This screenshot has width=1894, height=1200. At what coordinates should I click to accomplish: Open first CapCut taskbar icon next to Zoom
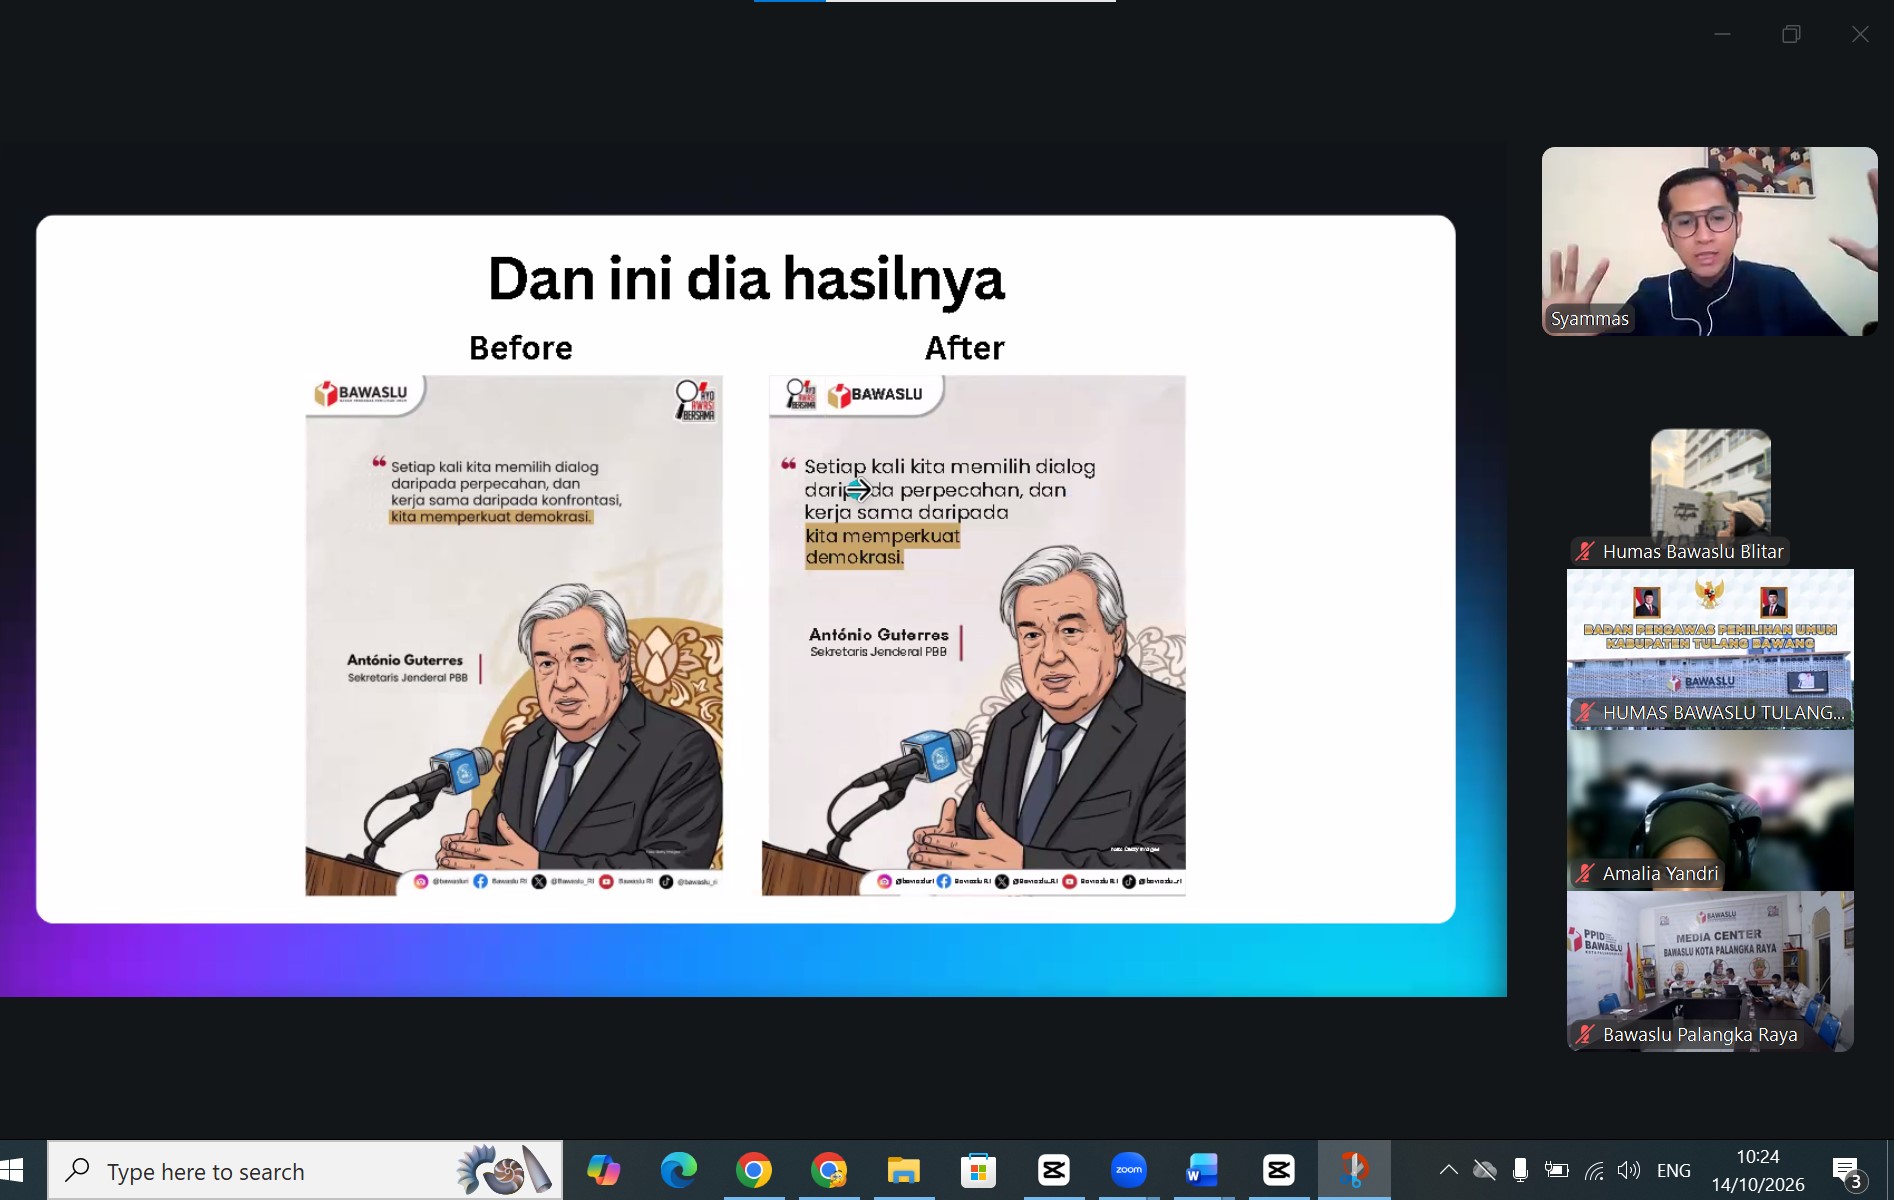(1053, 1170)
